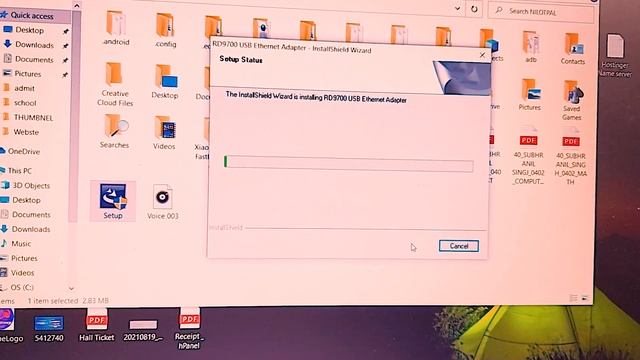Select Quick access in navigation pane
Viewport: 640px width, 360px height.
tap(32, 16)
